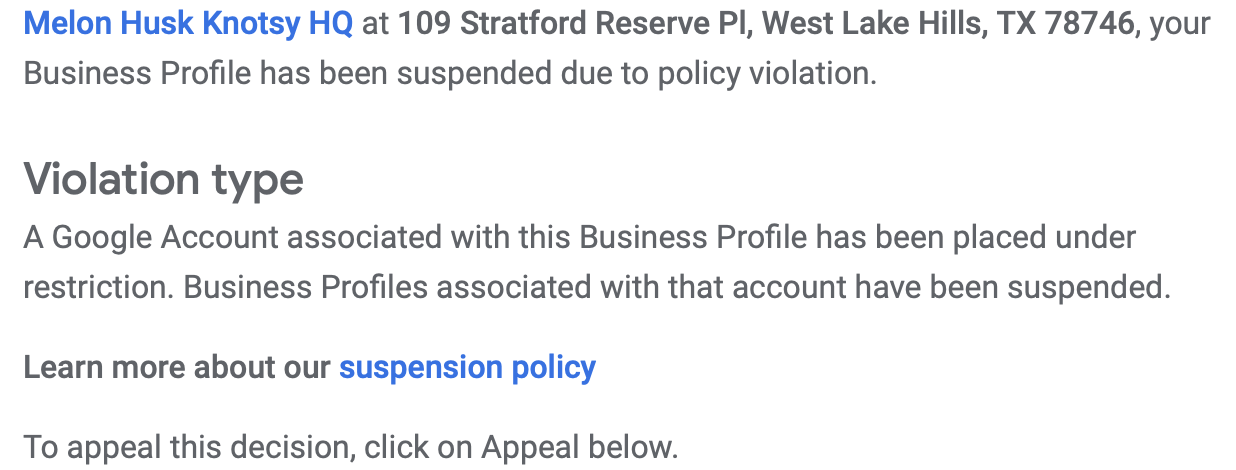Click the 'Google Account' text
1236x470 pixels.
point(166,237)
